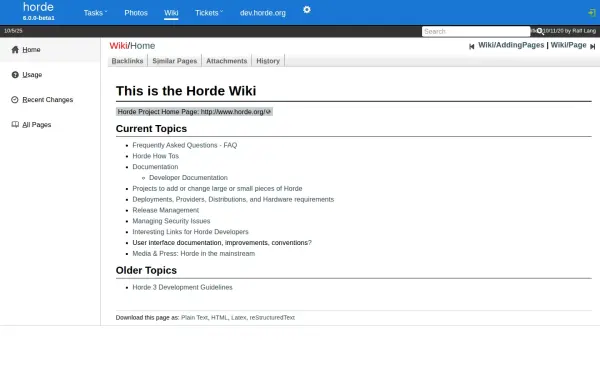Select Wiki in the top menu
Viewport: 600px width, 375px height.
(x=171, y=13)
